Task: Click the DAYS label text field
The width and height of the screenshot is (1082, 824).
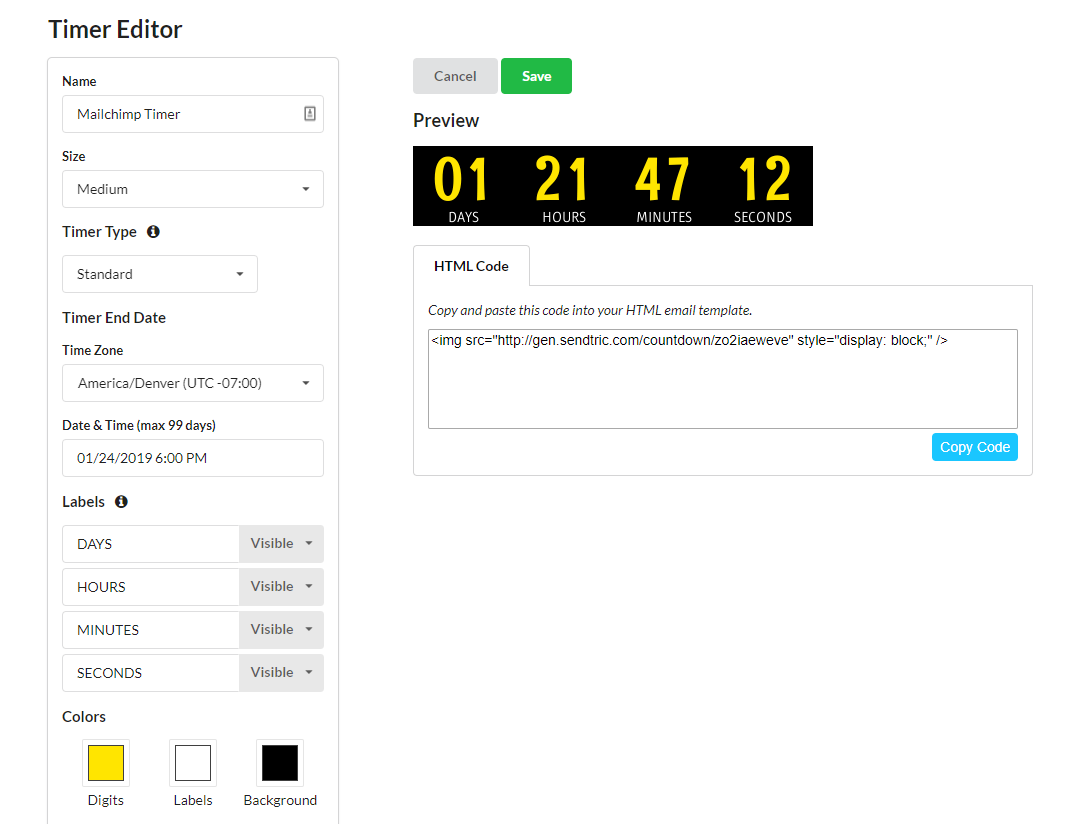Action: pyautogui.click(x=151, y=544)
